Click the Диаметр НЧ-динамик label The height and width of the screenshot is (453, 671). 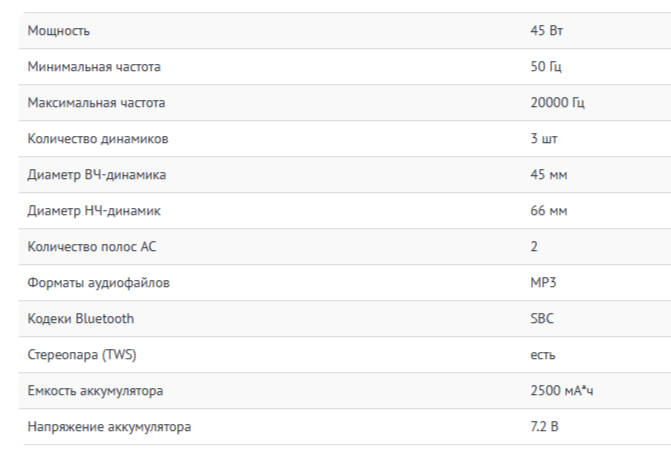point(94,210)
